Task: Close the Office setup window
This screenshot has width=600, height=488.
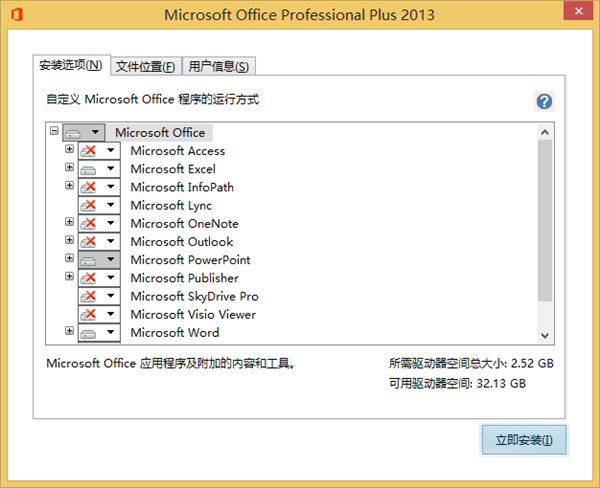Action: (x=576, y=15)
